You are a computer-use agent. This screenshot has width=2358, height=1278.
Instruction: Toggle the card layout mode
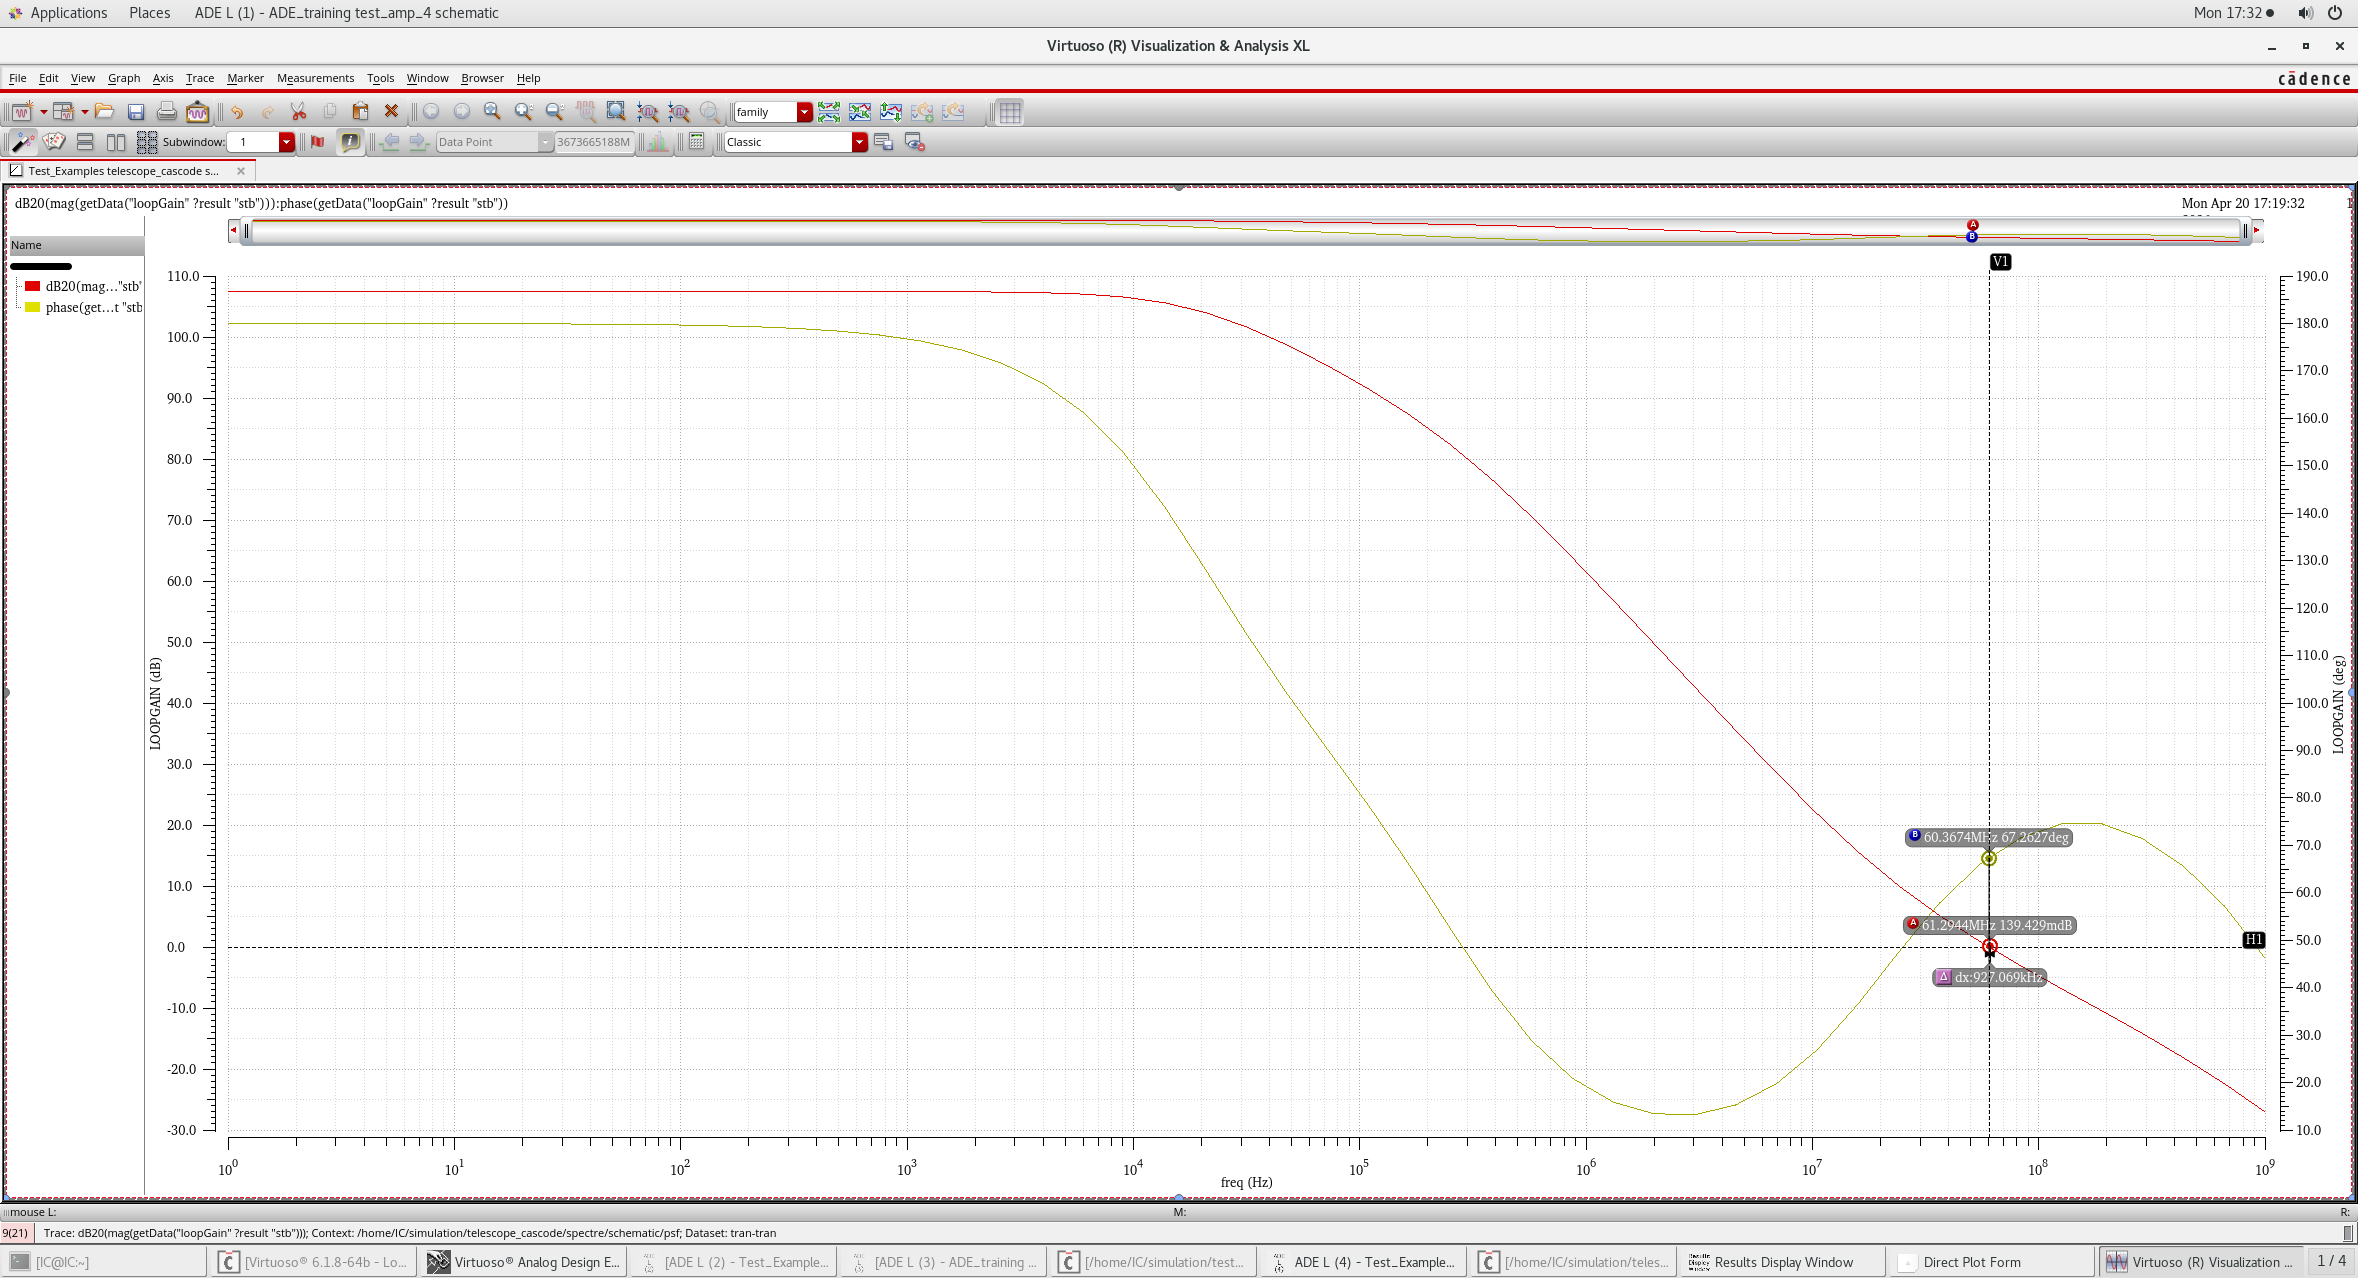click(54, 142)
